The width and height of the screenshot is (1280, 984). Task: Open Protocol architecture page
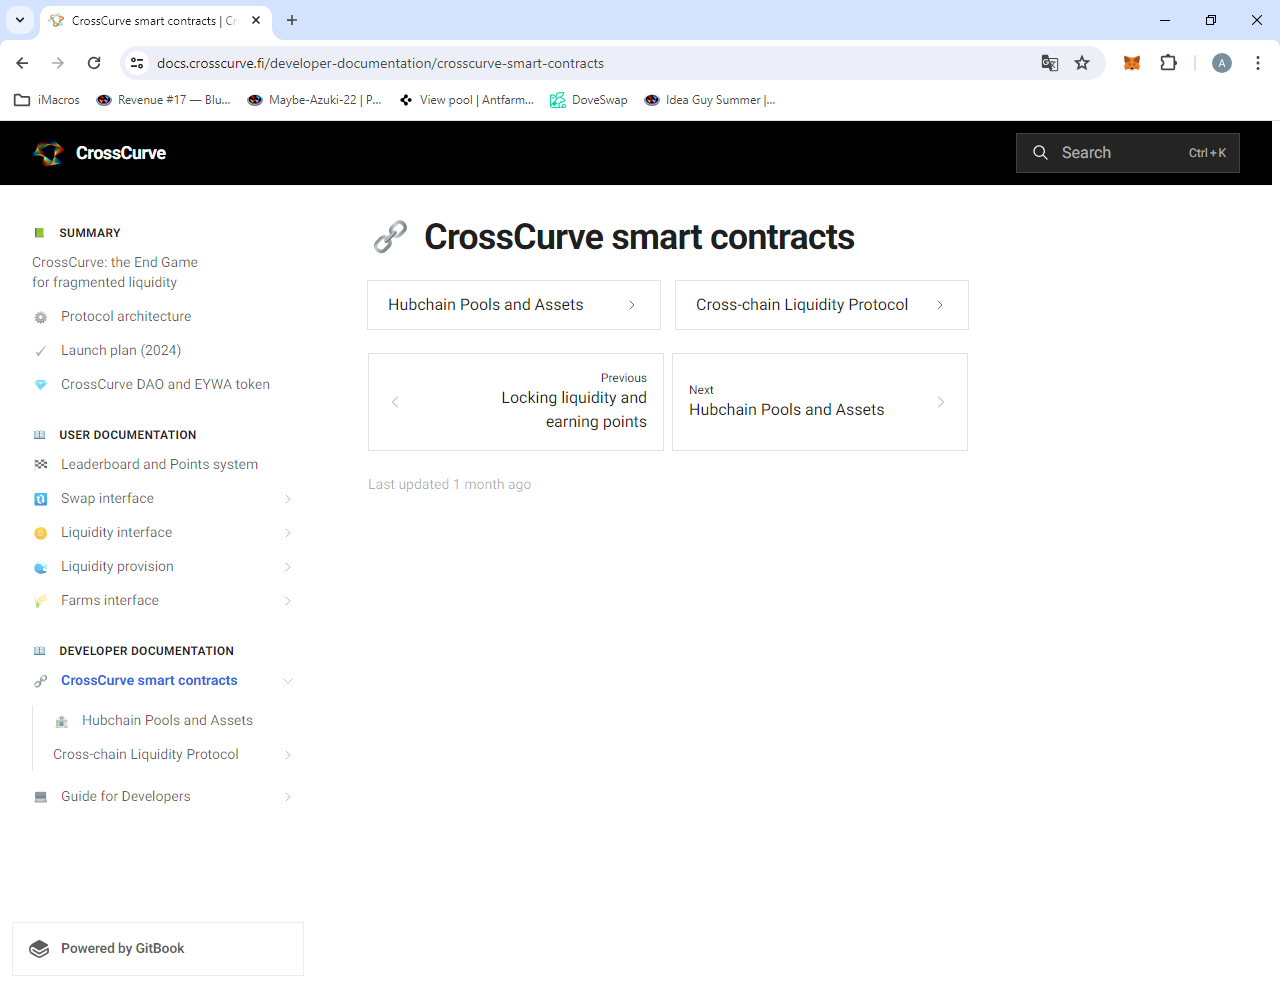[x=126, y=317]
